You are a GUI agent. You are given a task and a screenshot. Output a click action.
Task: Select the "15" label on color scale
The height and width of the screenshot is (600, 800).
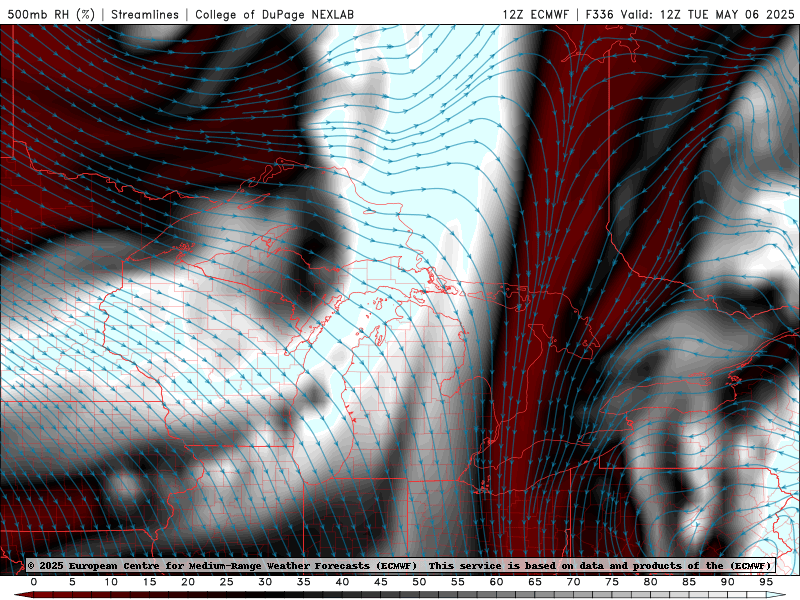[x=149, y=582]
